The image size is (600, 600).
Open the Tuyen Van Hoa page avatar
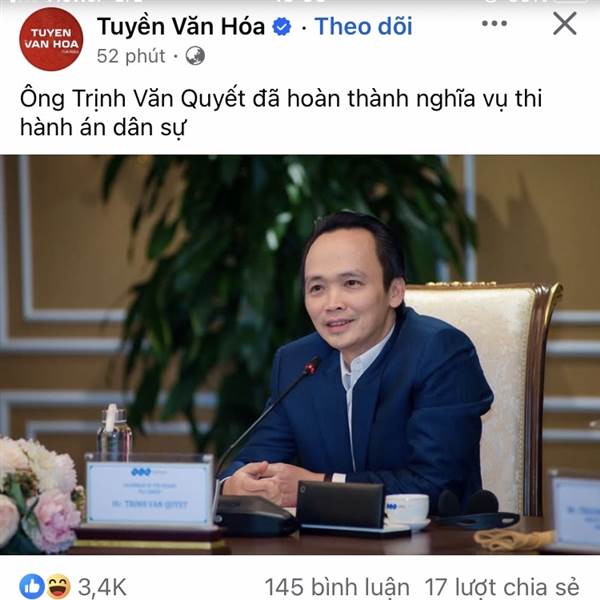pyautogui.click(x=51, y=39)
